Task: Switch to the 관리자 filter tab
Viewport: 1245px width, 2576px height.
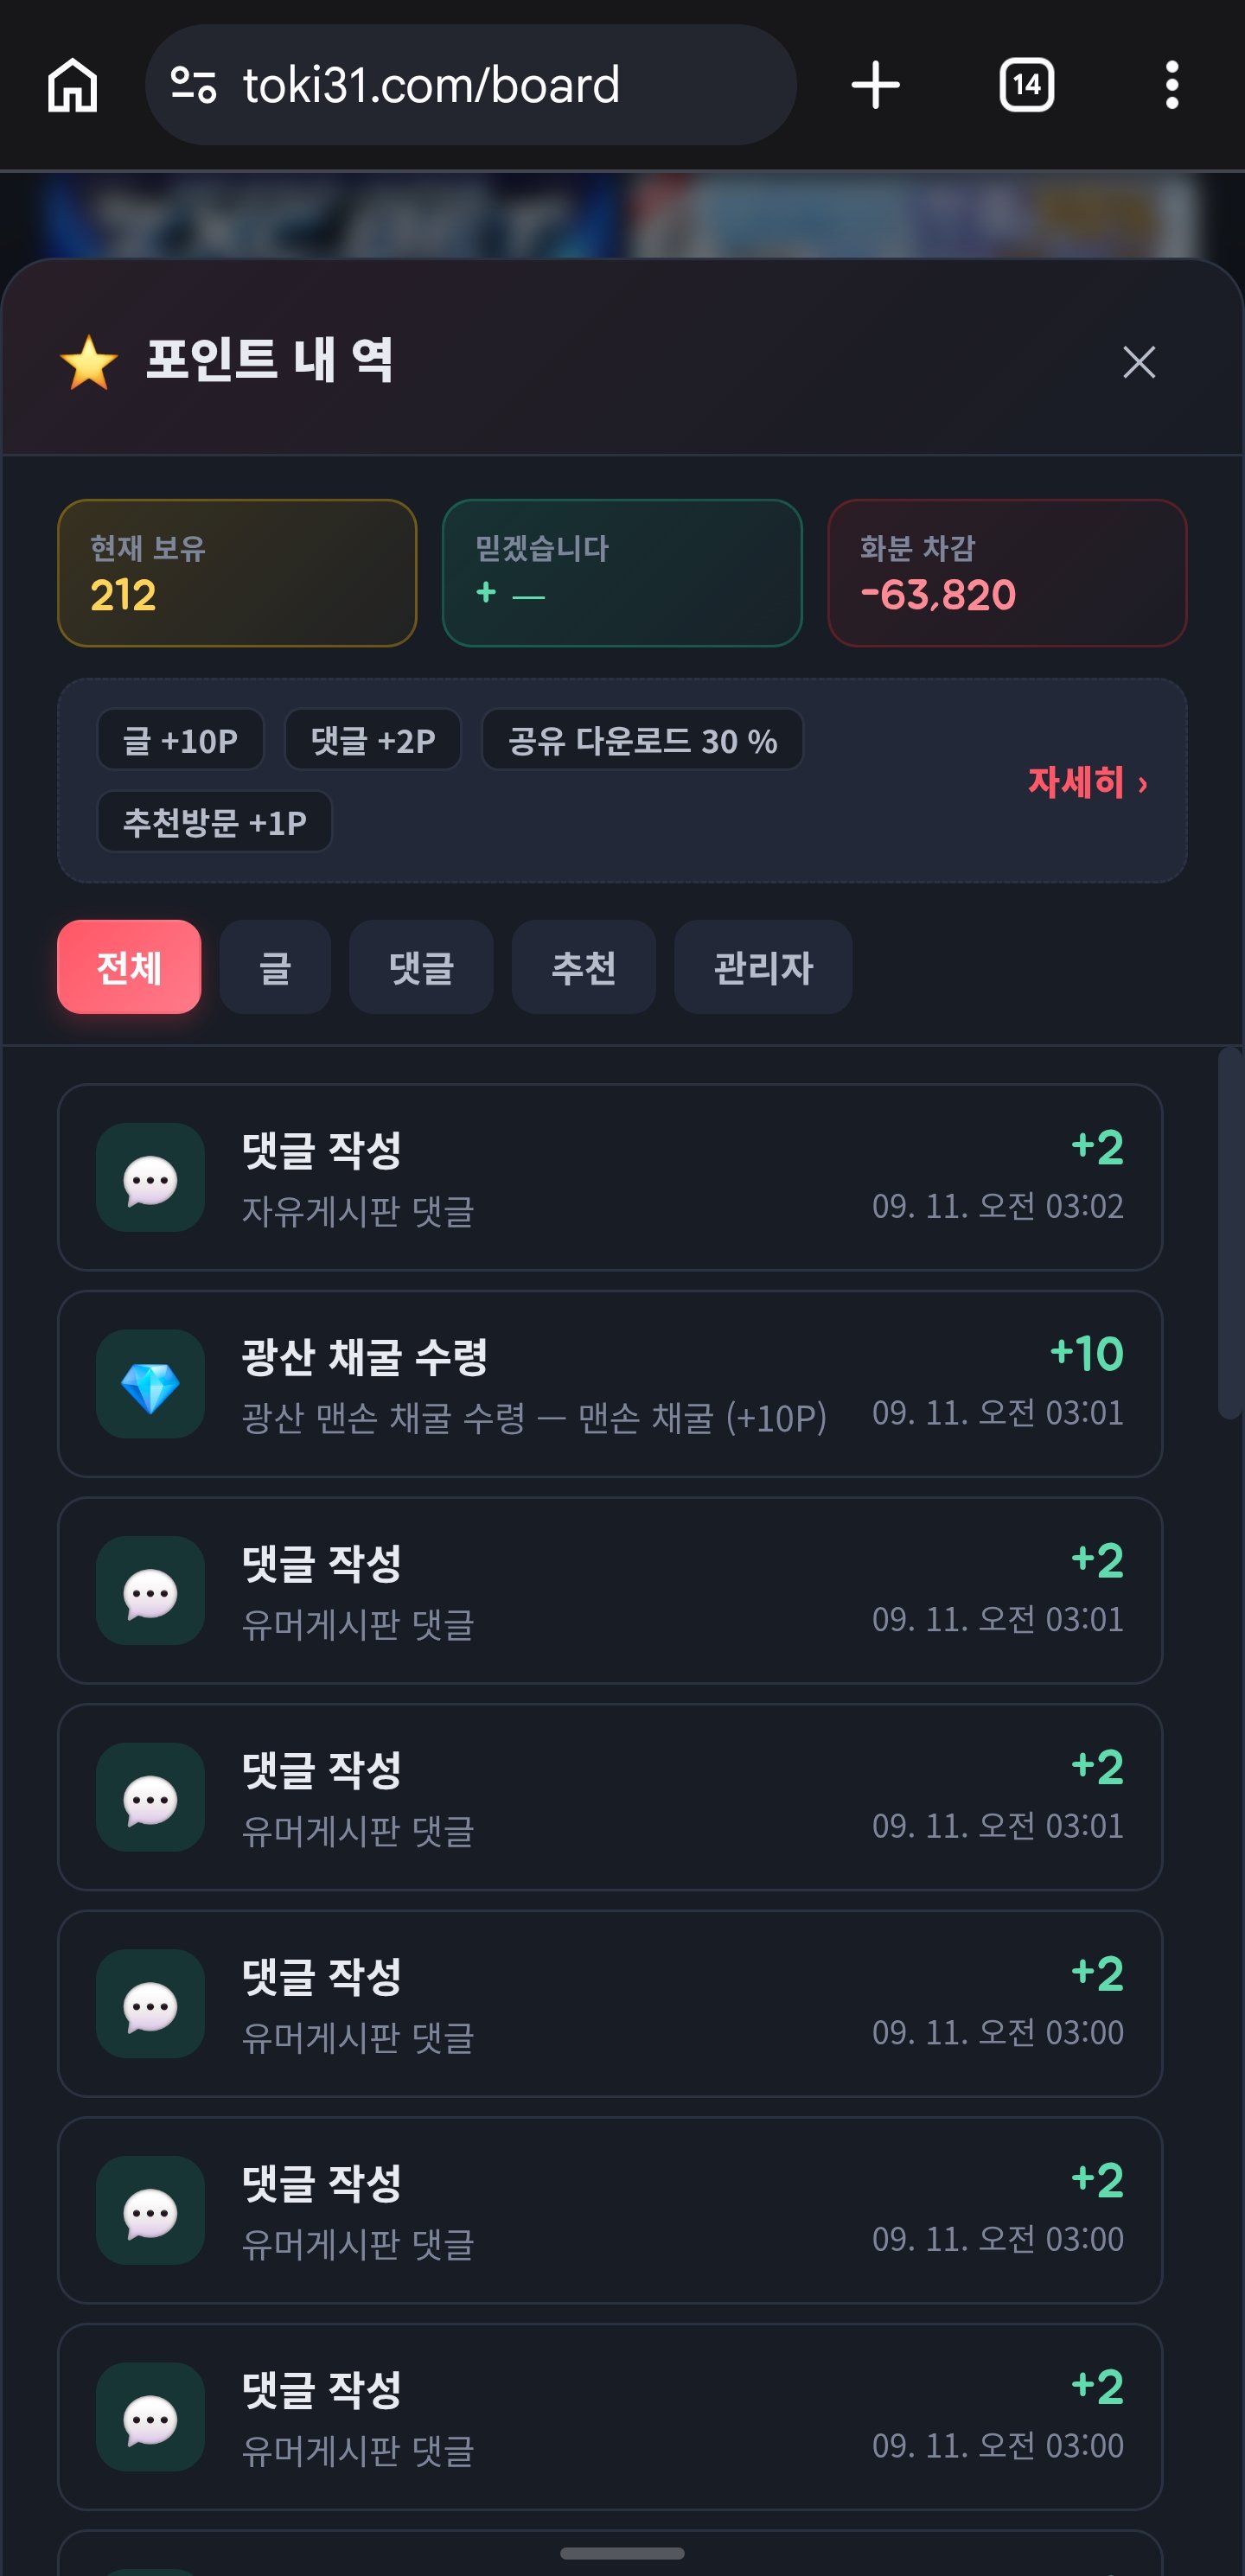Action: [x=764, y=967]
